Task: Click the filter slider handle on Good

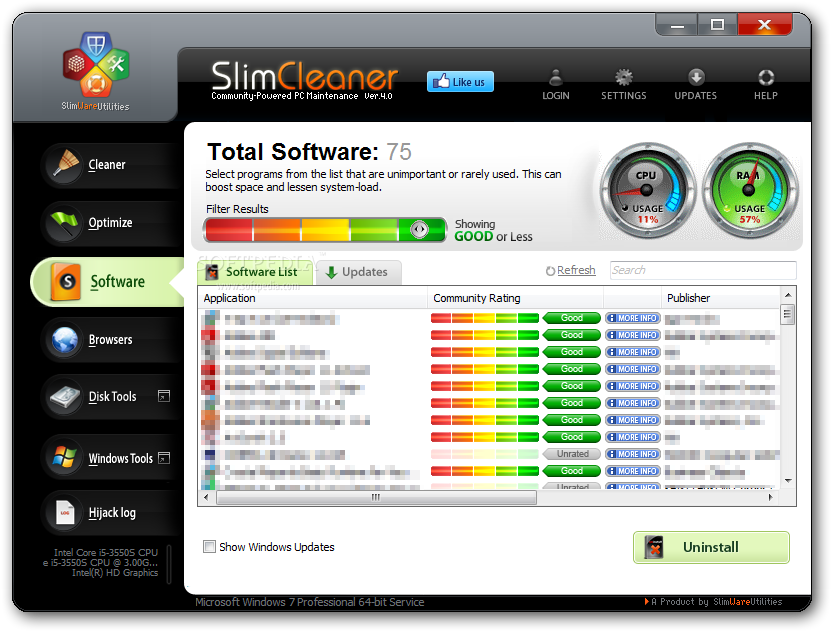Action: point(419,230)
